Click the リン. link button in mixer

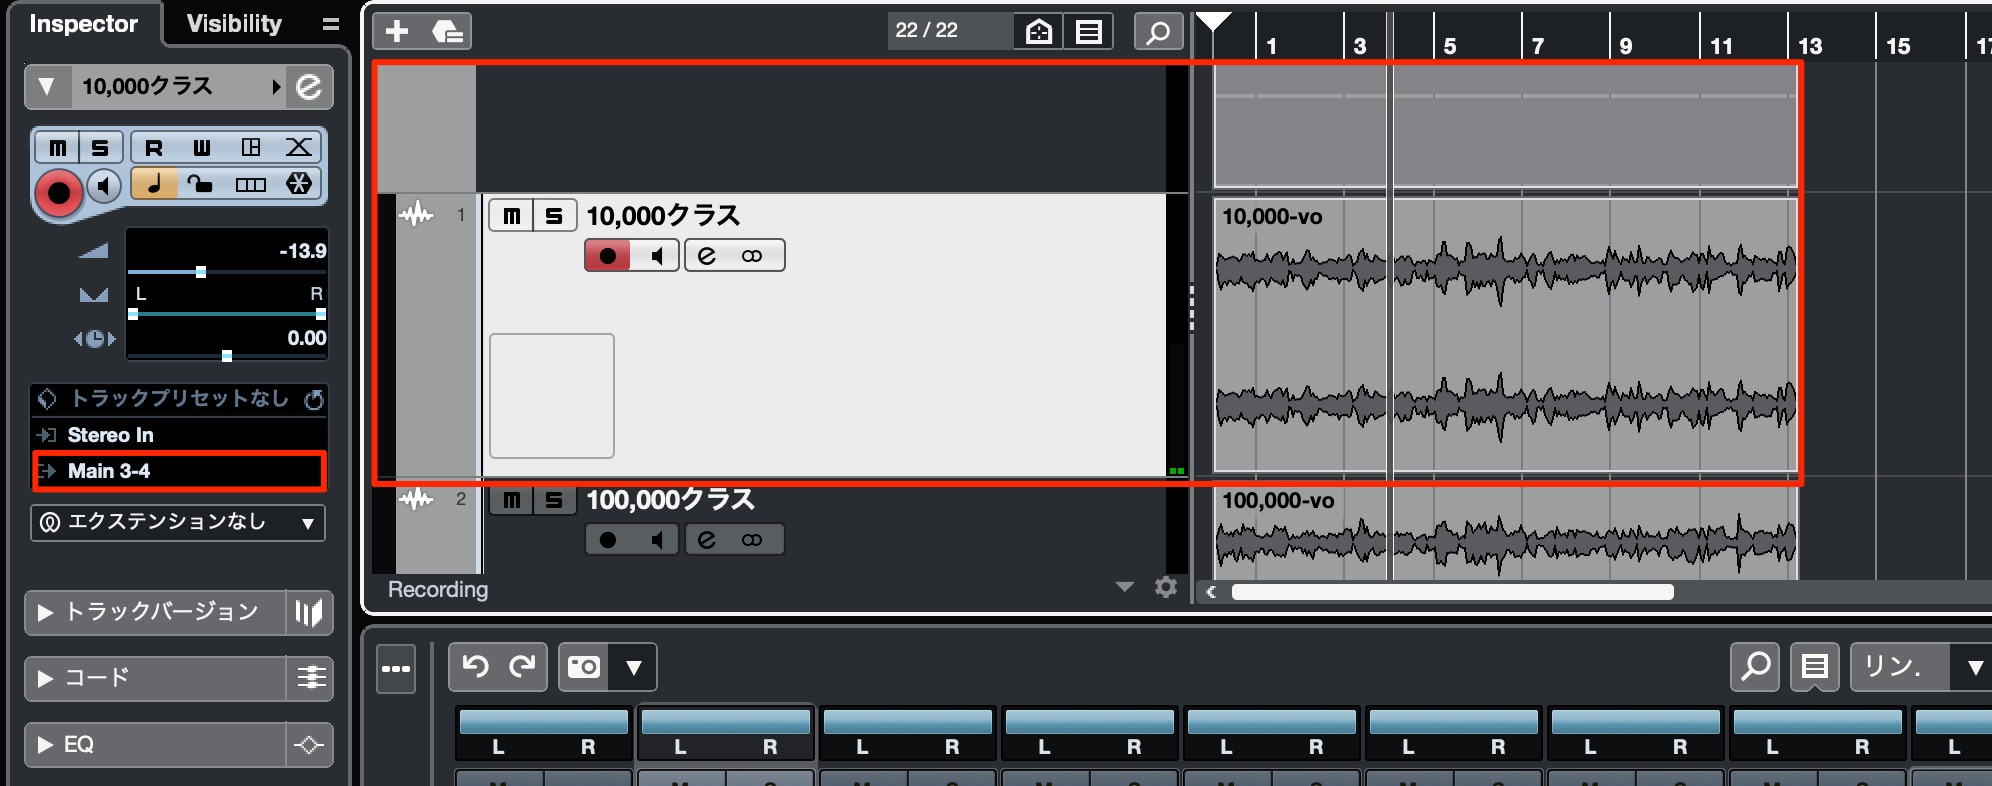pyautogui.click(x=1899, y=667)
